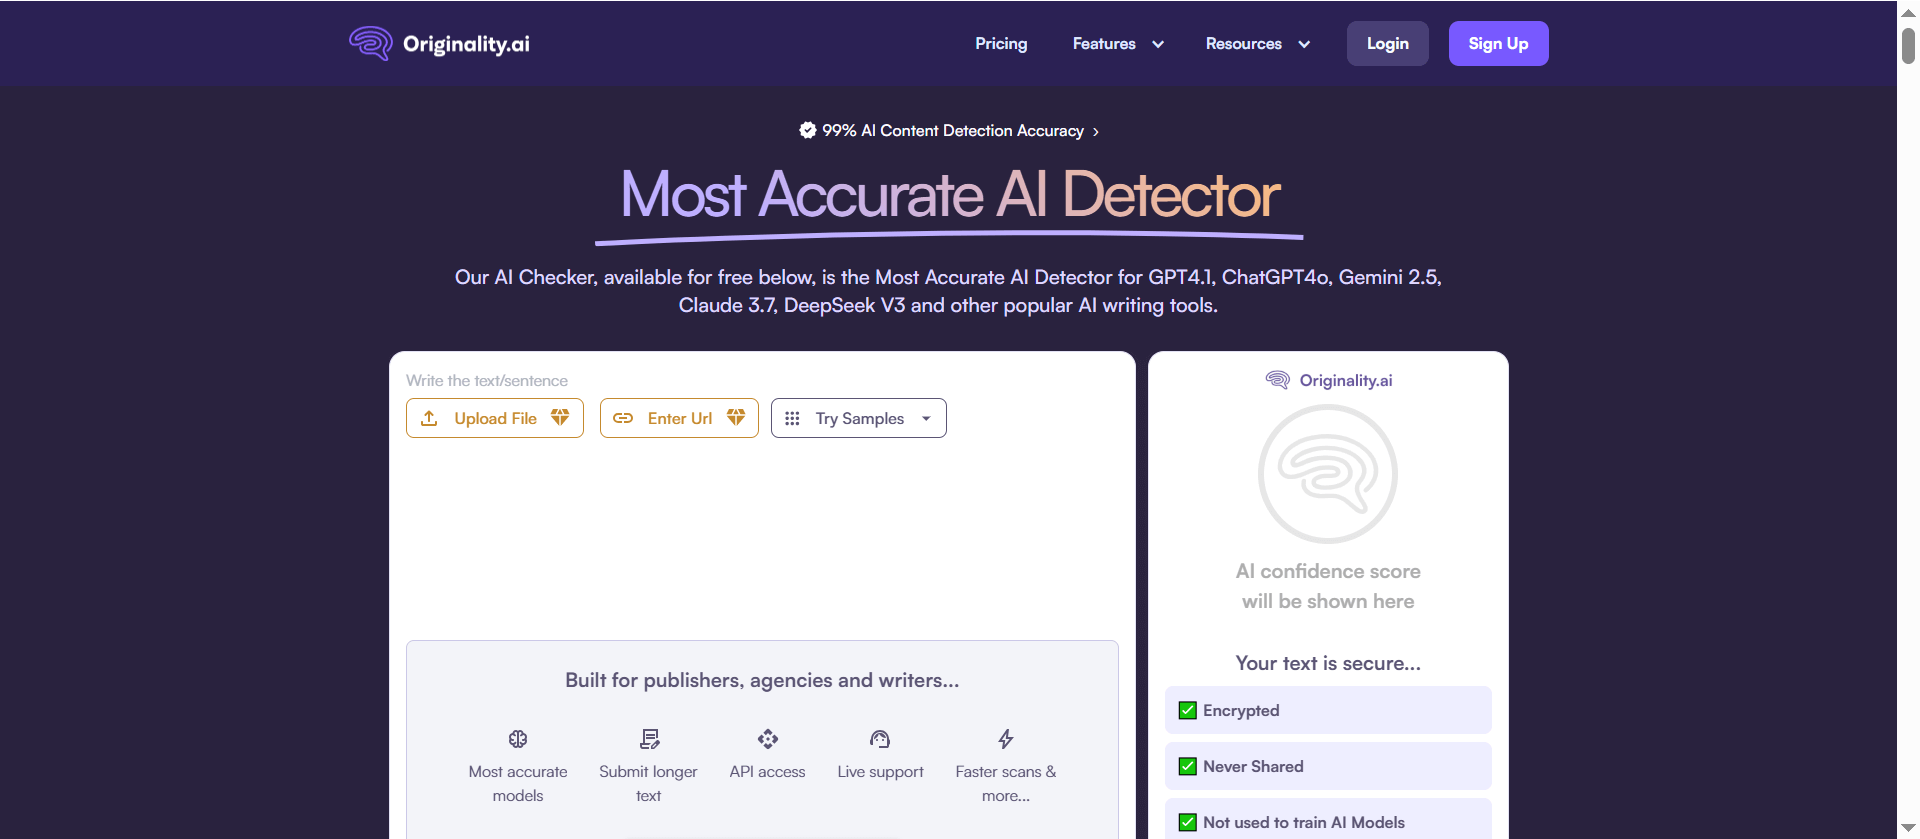Open the Try Samples dropdown

point(858,418)
